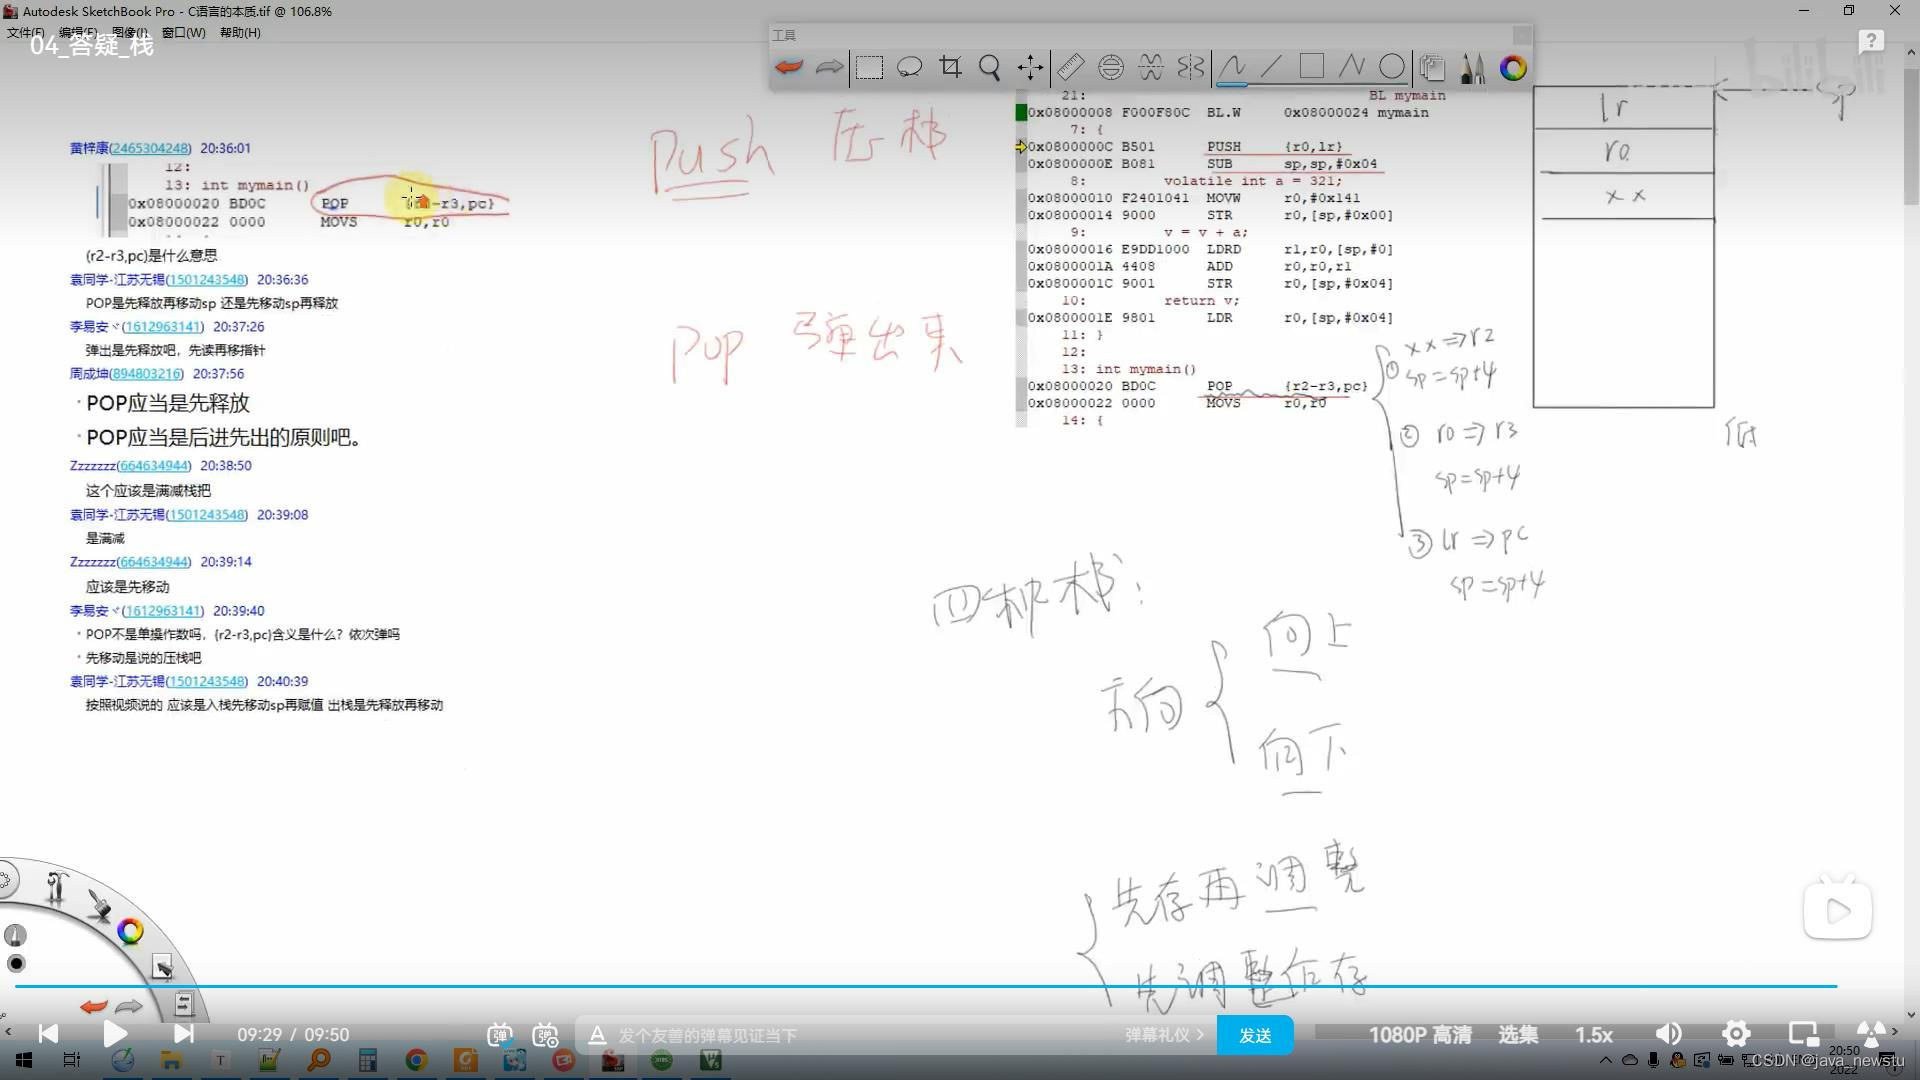The height and width of the screenshot is (1080, 1920).
Task: Select the rectangular marquee selection tool
Action: [869, 68]
